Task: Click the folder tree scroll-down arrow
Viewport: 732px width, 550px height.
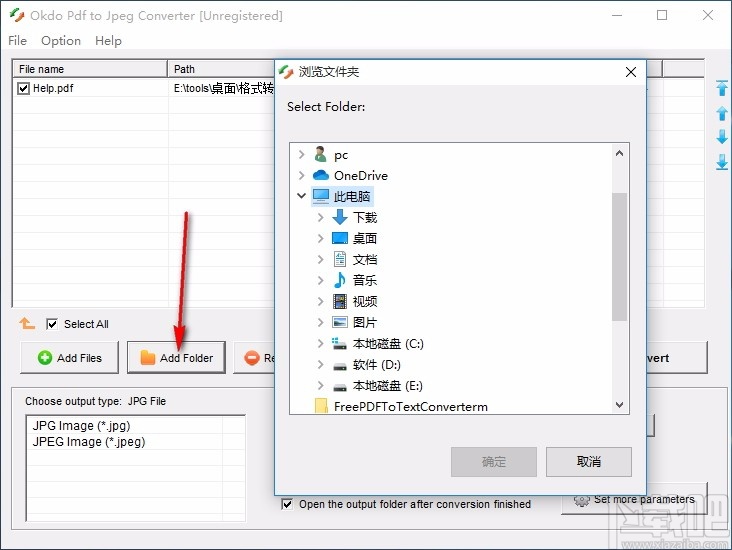Action: [x=619, y=404]
